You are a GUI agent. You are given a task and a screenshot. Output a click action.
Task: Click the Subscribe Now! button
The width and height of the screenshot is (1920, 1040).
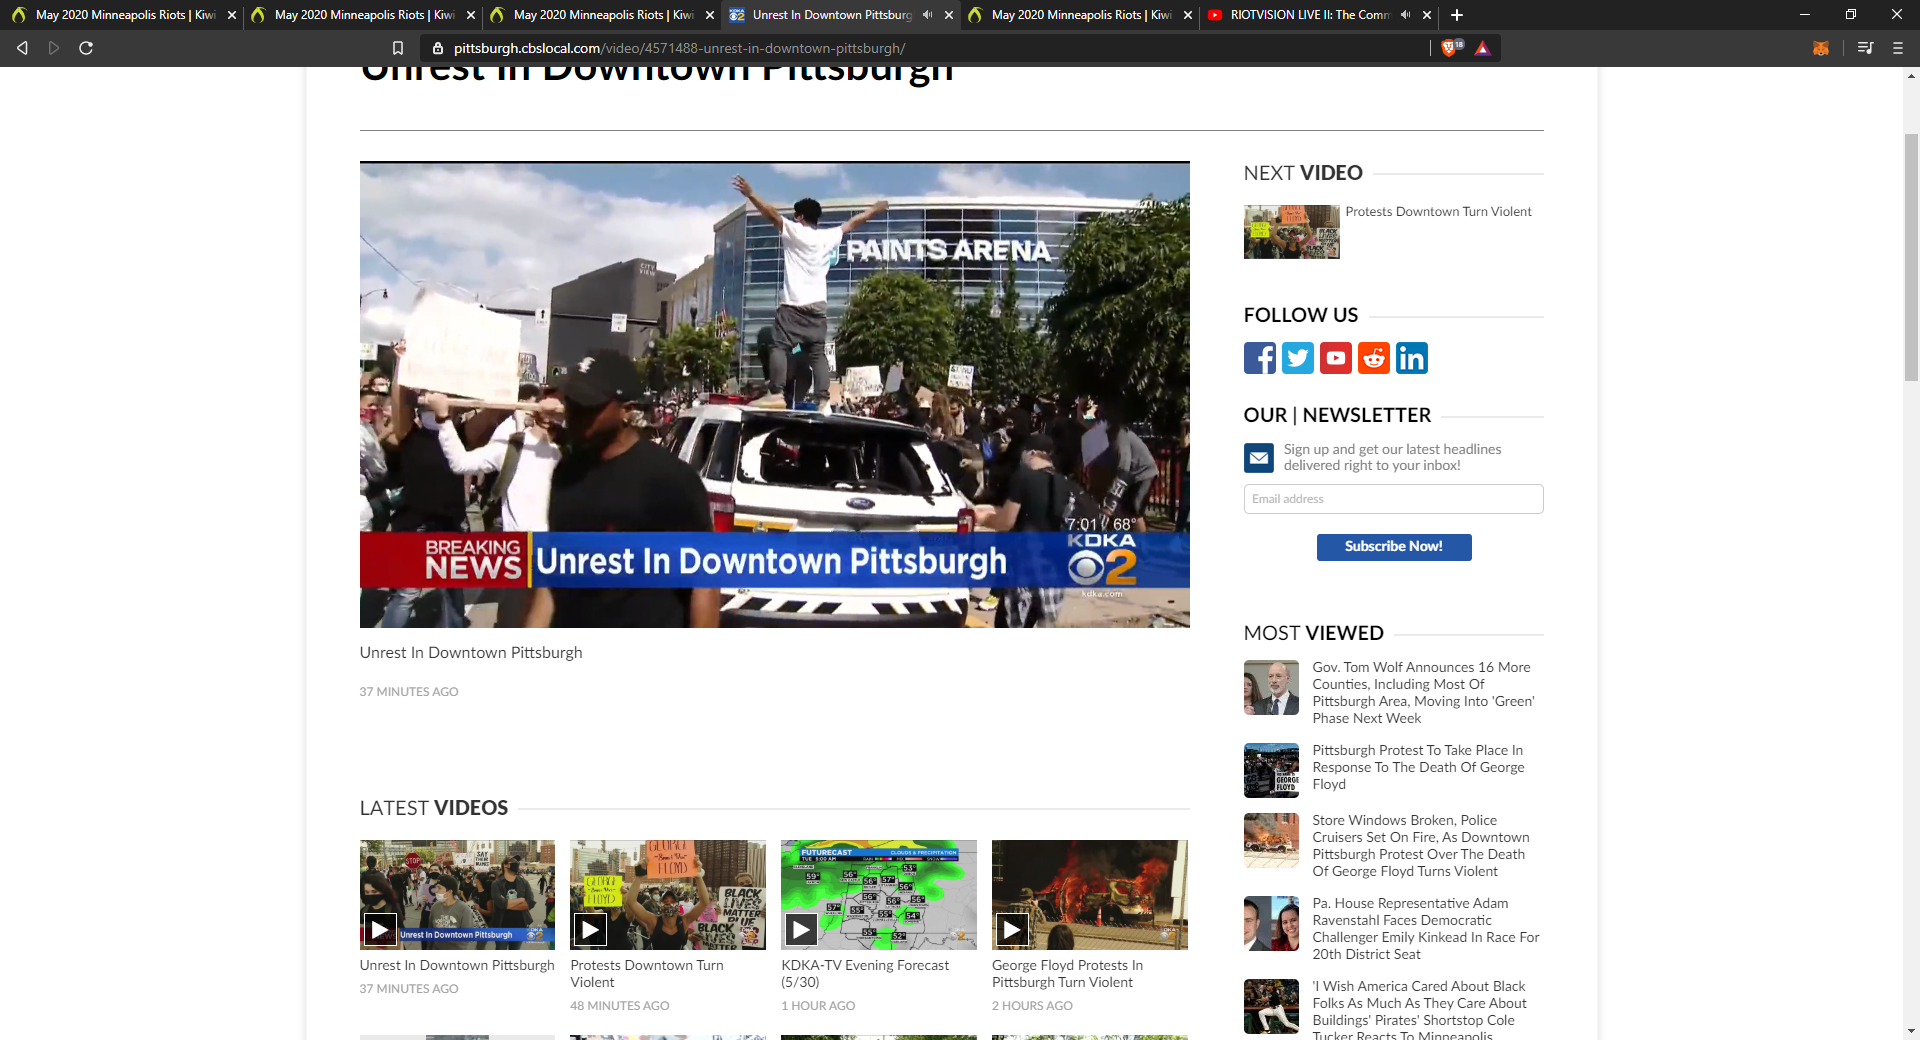(1394, 547)
